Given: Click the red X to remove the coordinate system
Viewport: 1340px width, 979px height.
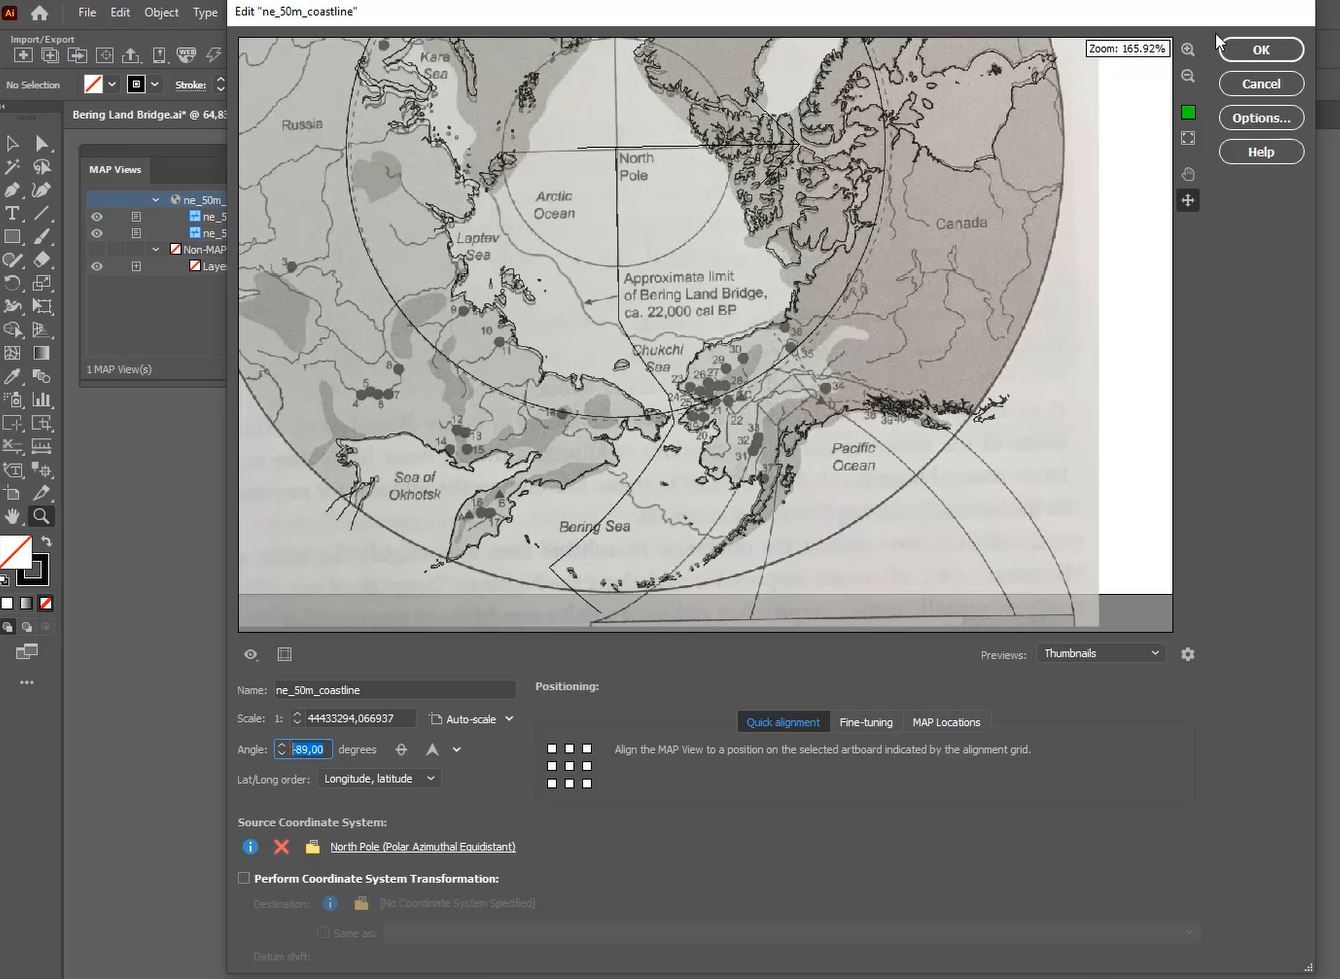Looking at the screenshot, I should tap(281, 847).
